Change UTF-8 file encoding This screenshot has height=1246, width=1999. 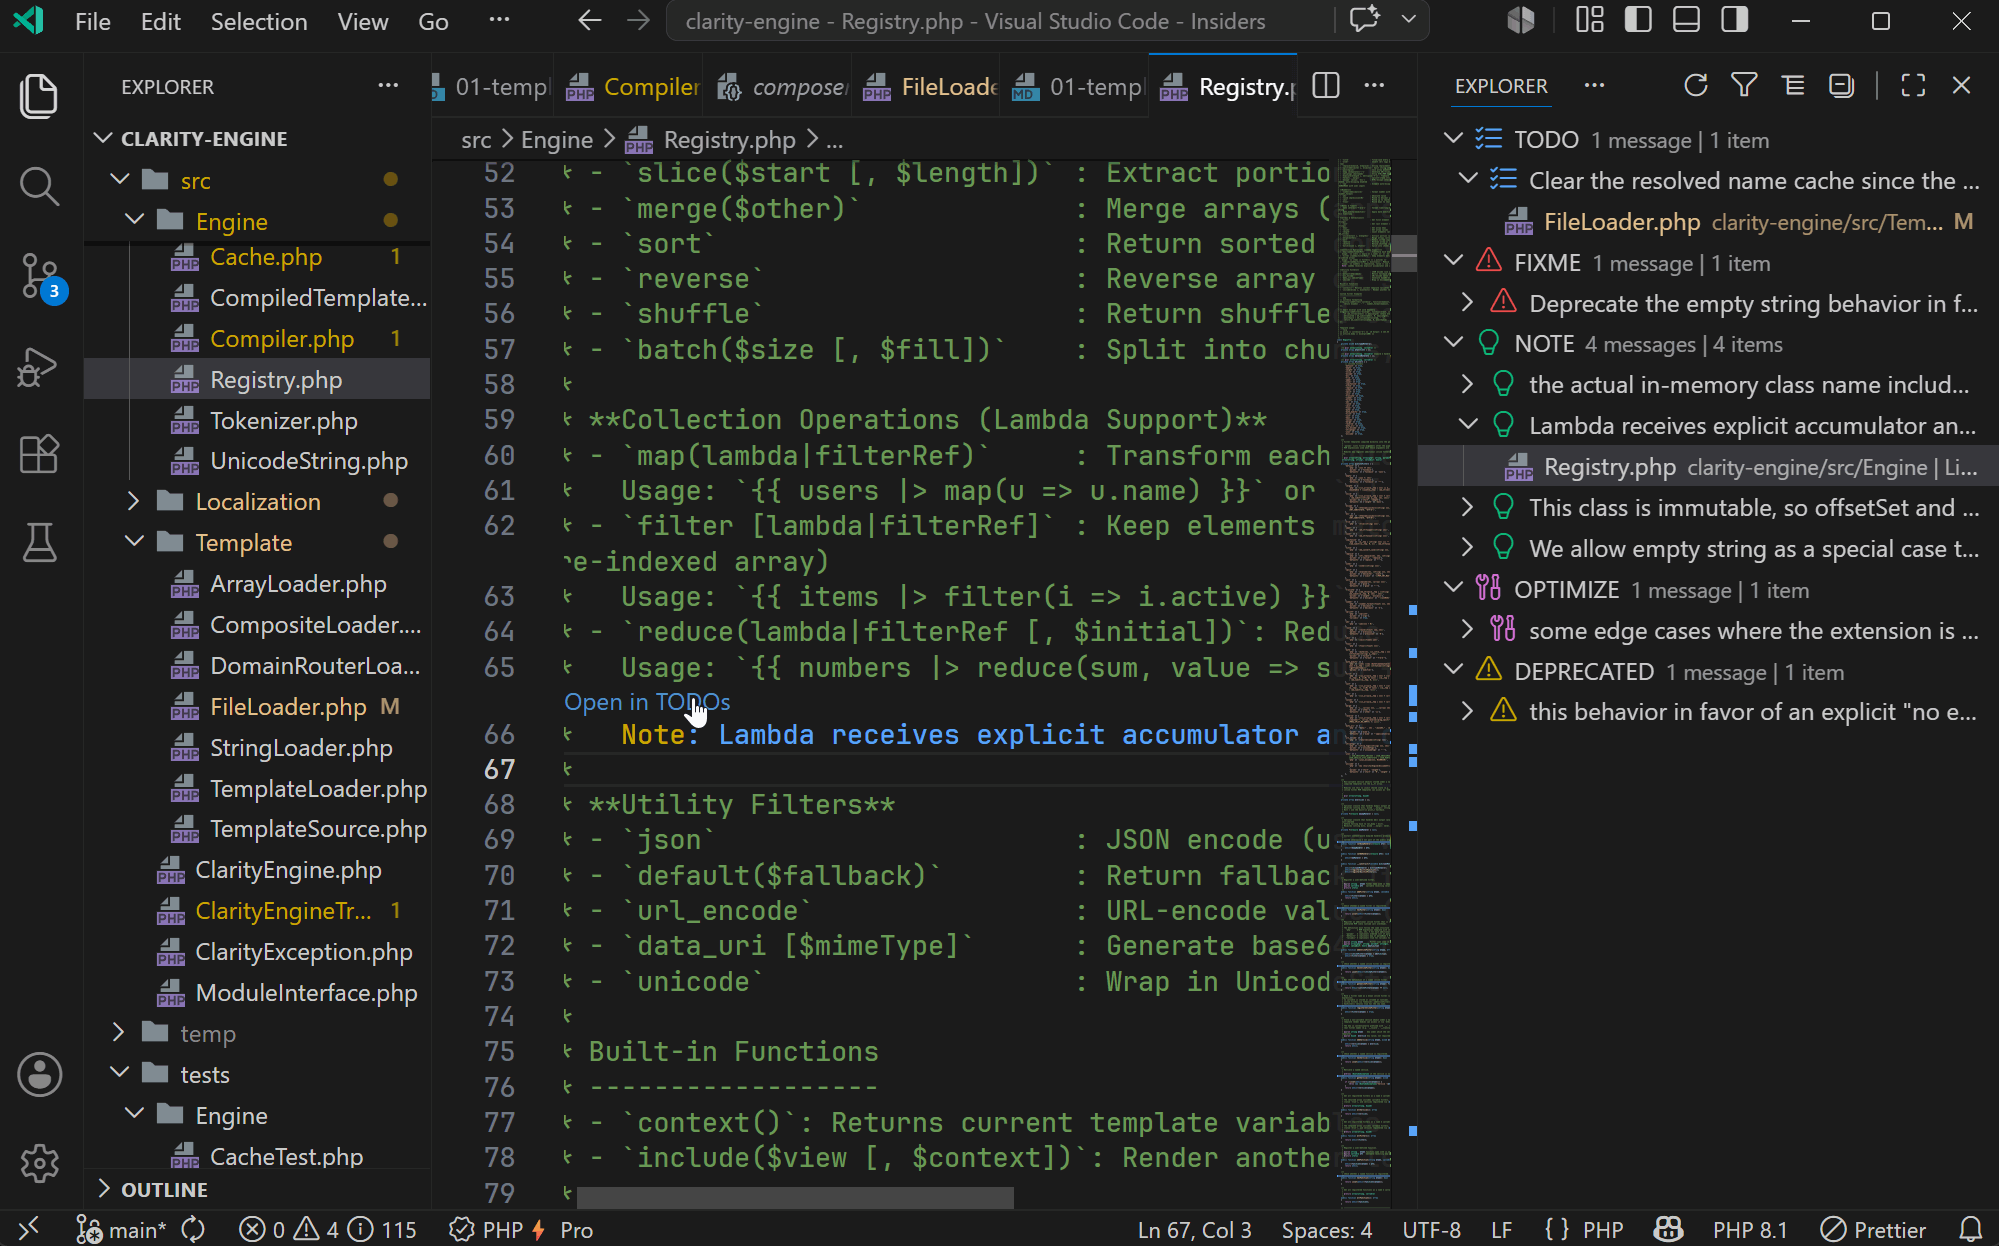[1432, 1229]
